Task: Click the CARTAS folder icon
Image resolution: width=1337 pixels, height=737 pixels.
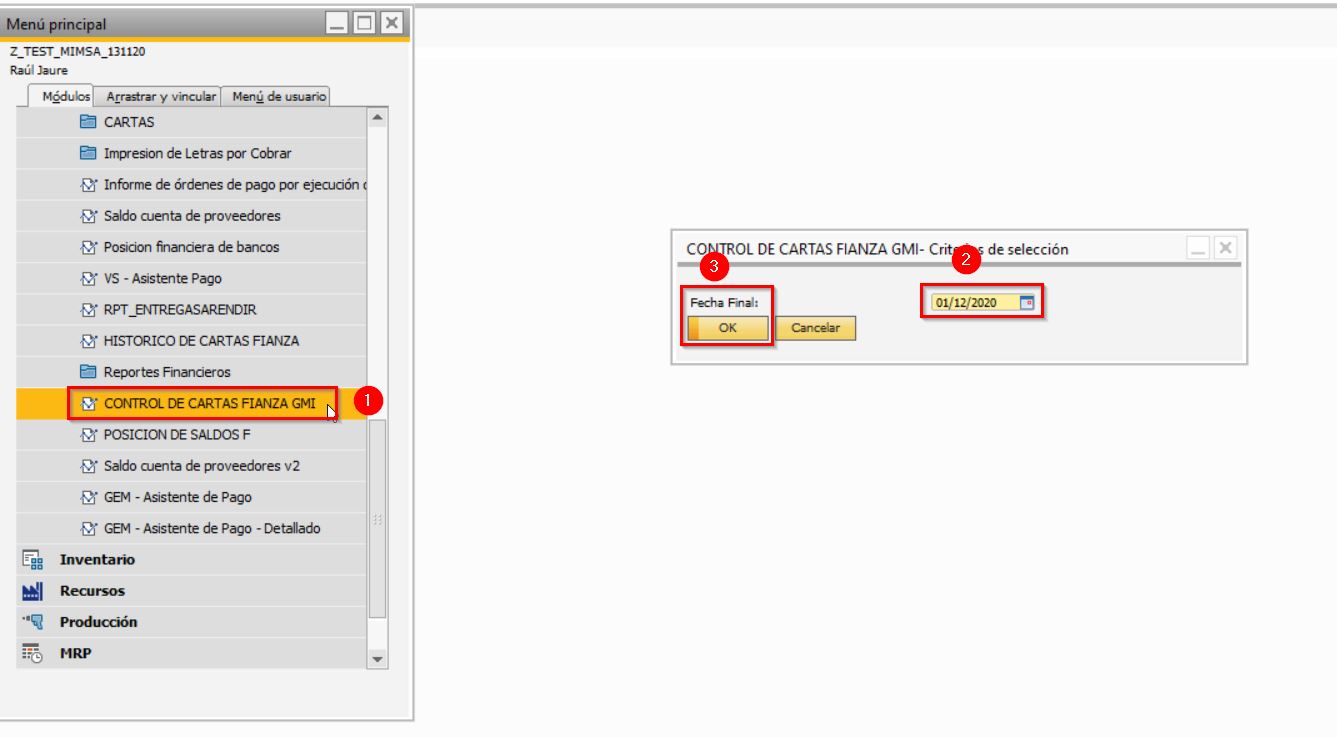Action: [88, 122]
